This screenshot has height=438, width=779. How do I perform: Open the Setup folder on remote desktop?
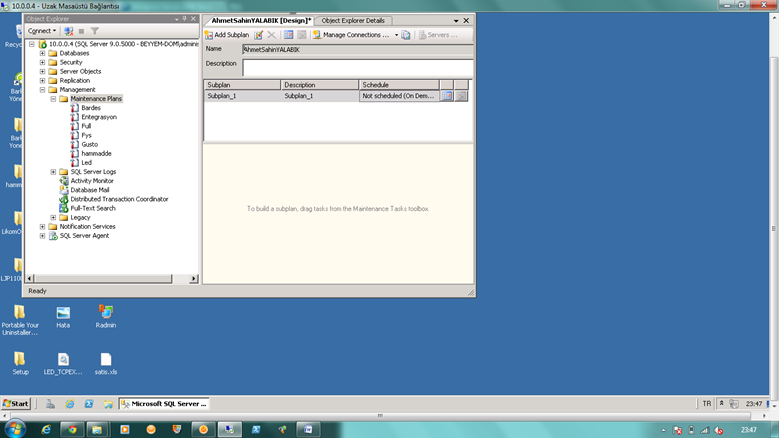20,364
